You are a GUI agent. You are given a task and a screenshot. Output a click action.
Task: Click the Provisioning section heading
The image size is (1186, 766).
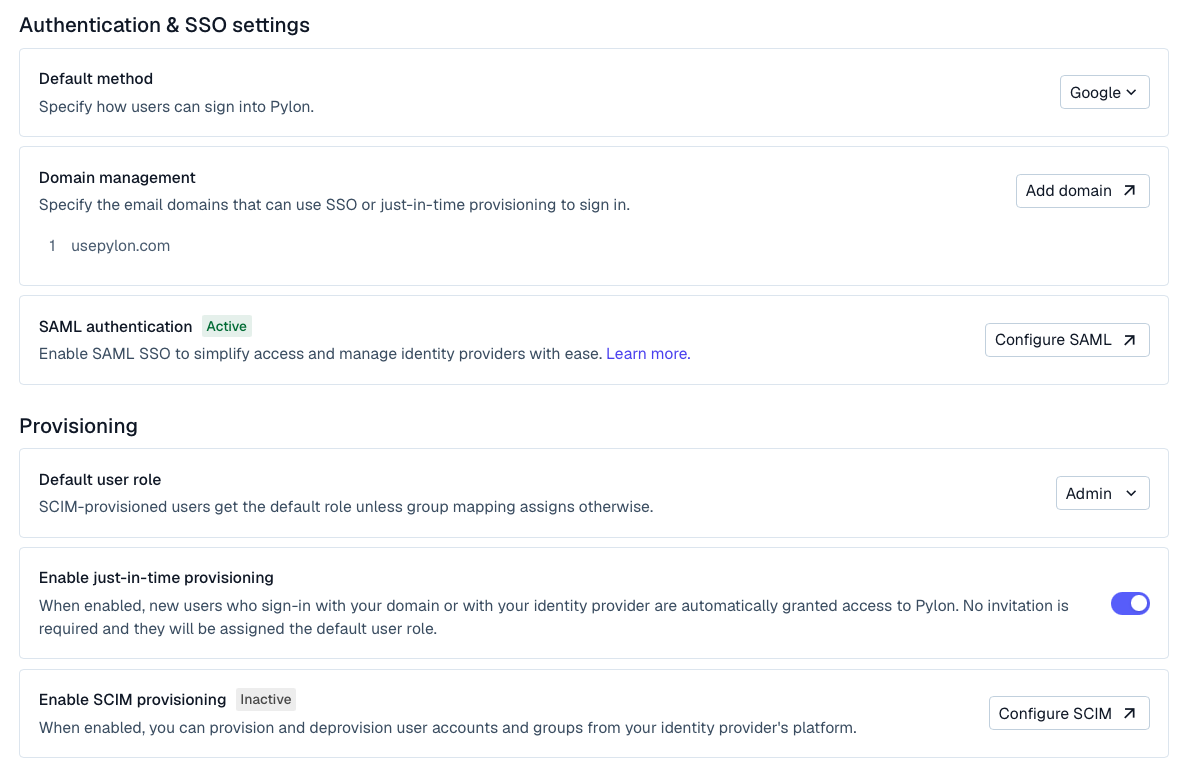(x=78, y=426)
